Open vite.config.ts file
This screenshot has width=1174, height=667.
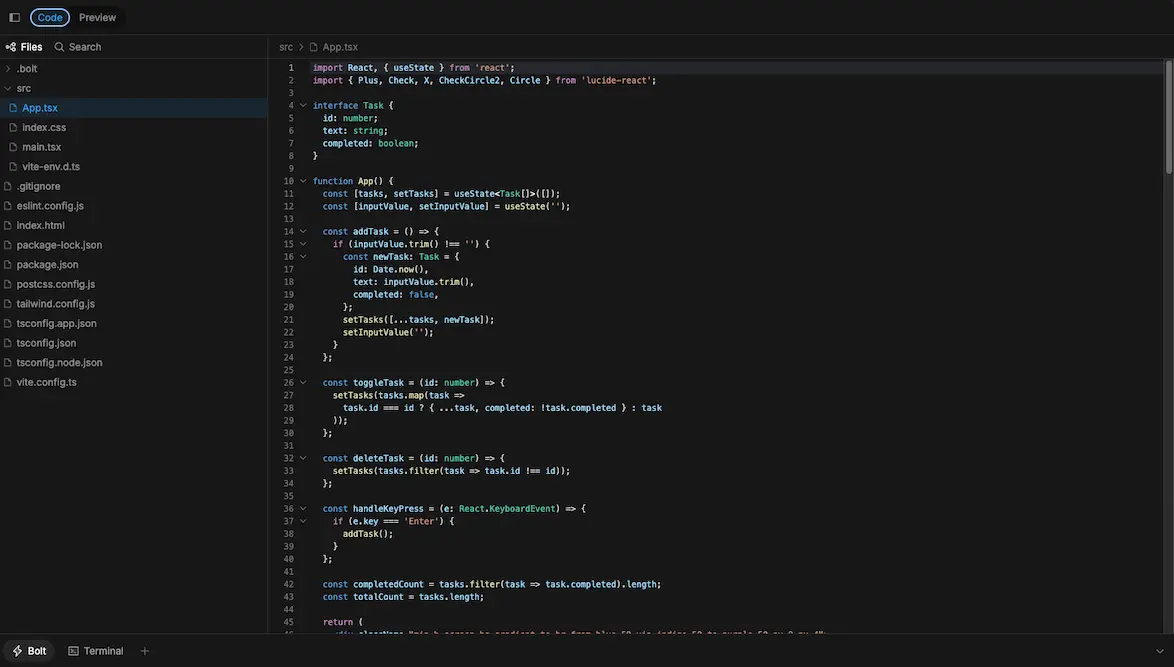[x=46, y=382]
